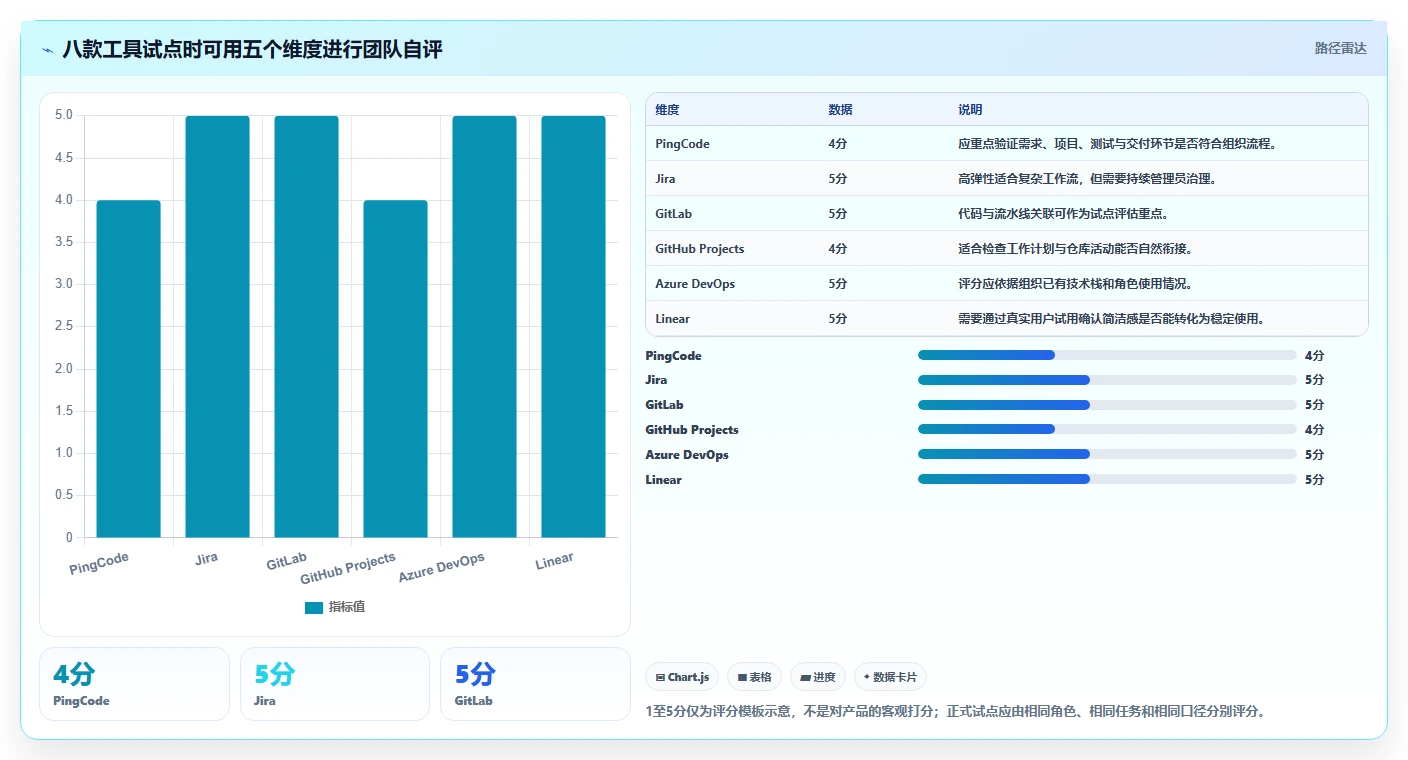Click the 5.0 tick on the chart y-axis
Viewport: 1408px width, 760px height.
[64, 115]
